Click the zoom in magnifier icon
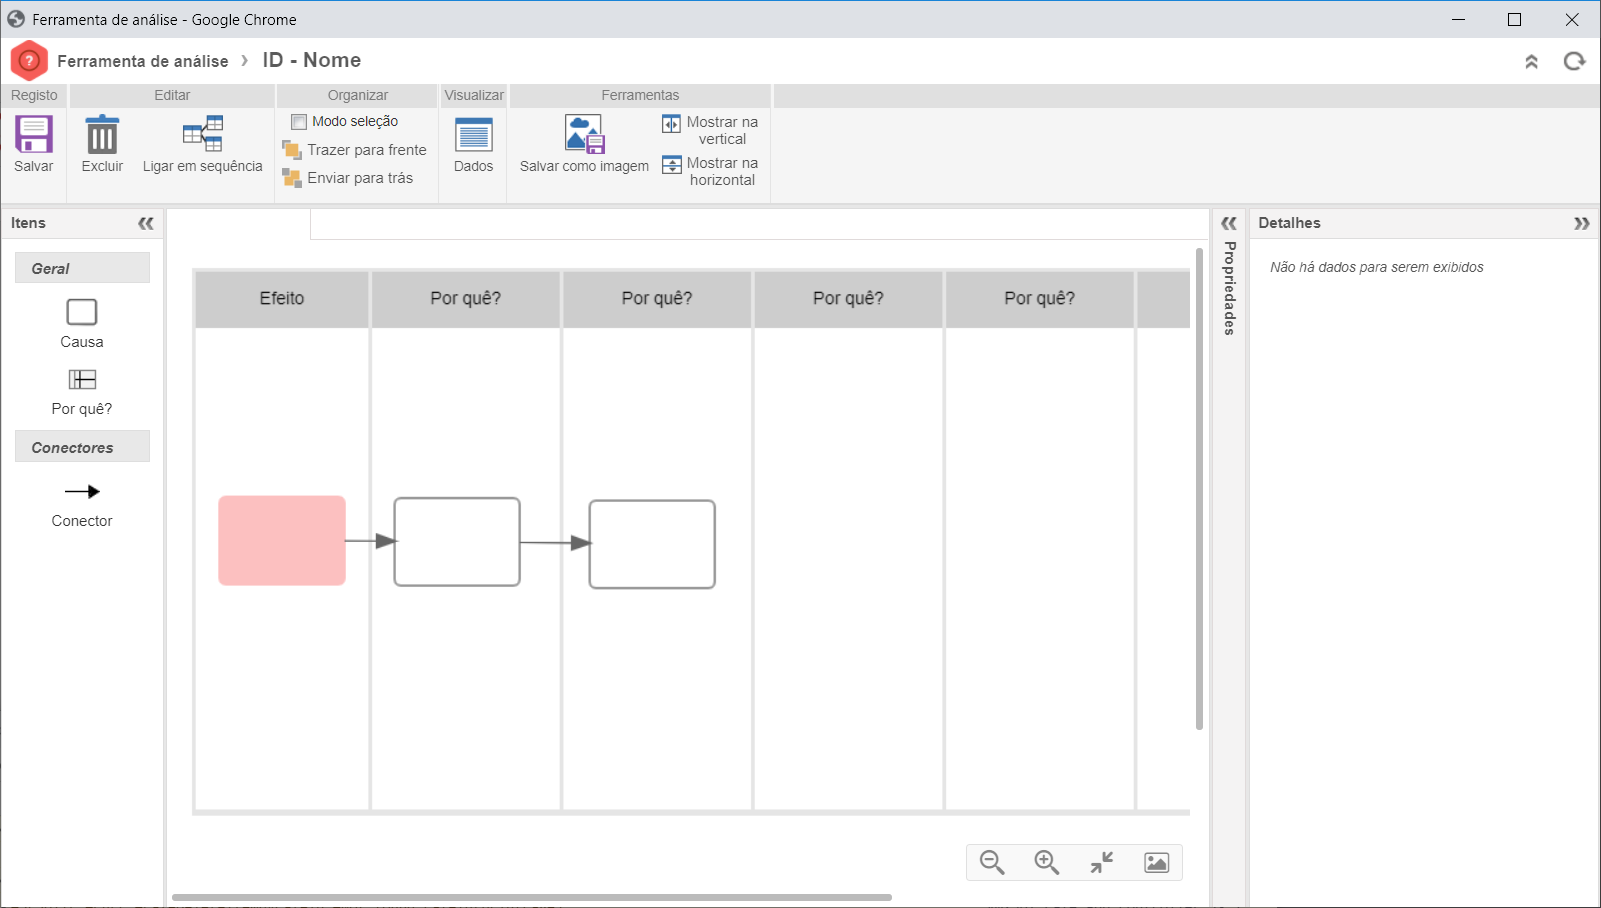 (x=1047, y=862)
